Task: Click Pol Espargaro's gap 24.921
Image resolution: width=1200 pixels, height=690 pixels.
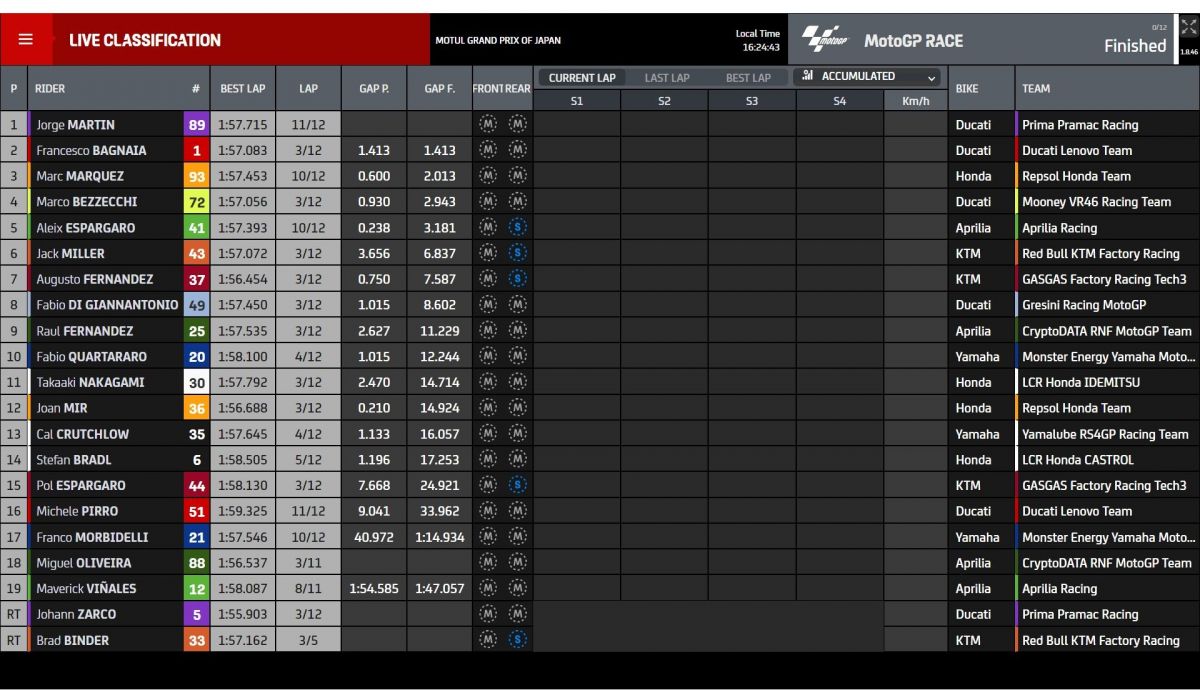Action: pyautogui.click(x=440, y=485)
